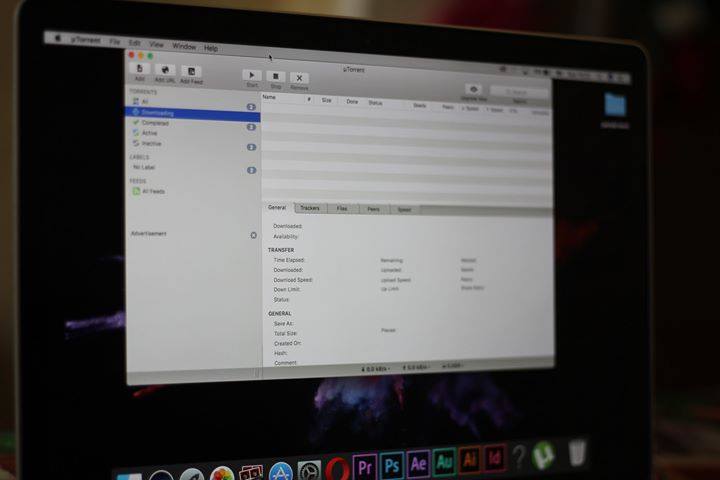Select All in the Torrents sidebar

coord(145,102)
